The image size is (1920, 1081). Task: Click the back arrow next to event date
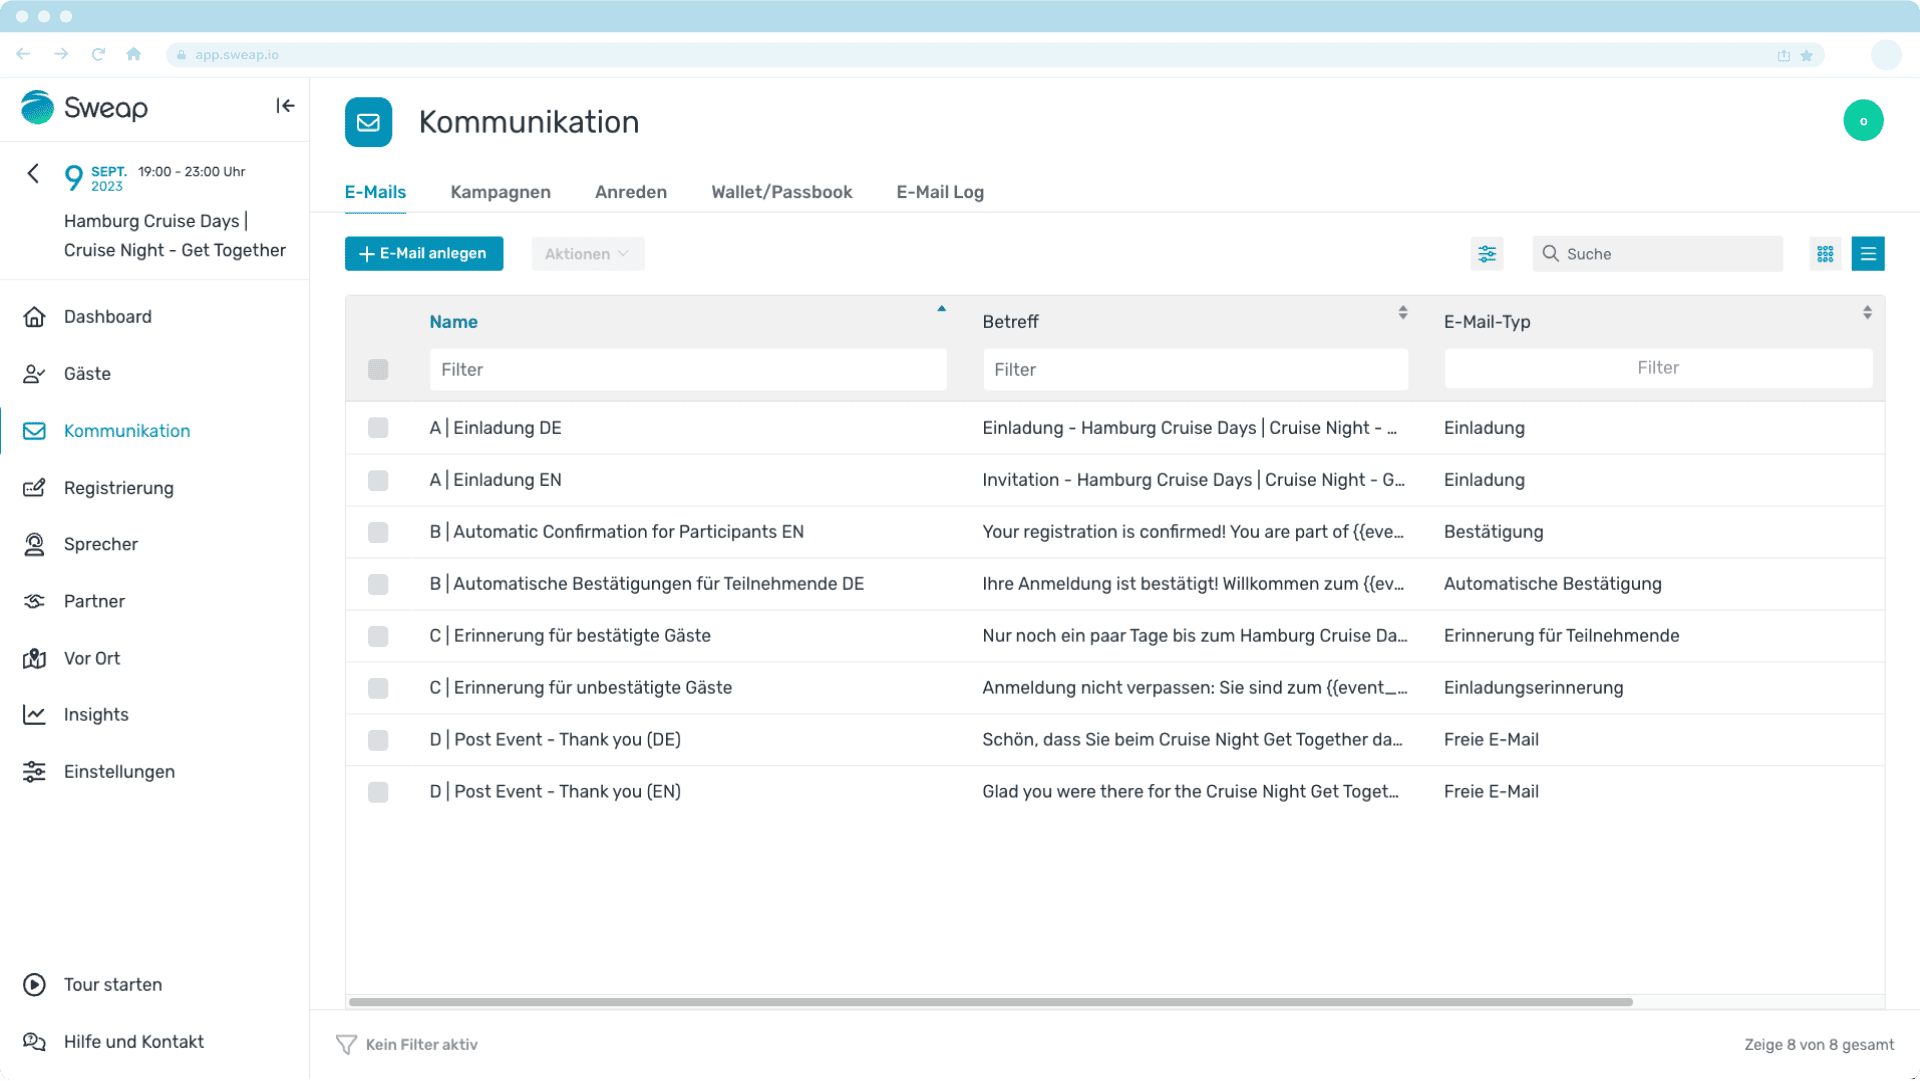pos(33,174)
